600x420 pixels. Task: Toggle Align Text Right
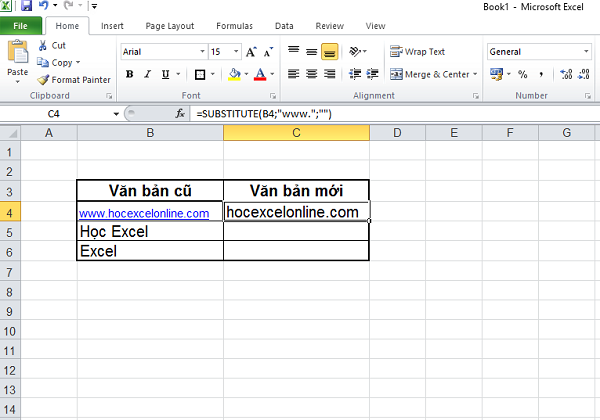pos(329,74)
